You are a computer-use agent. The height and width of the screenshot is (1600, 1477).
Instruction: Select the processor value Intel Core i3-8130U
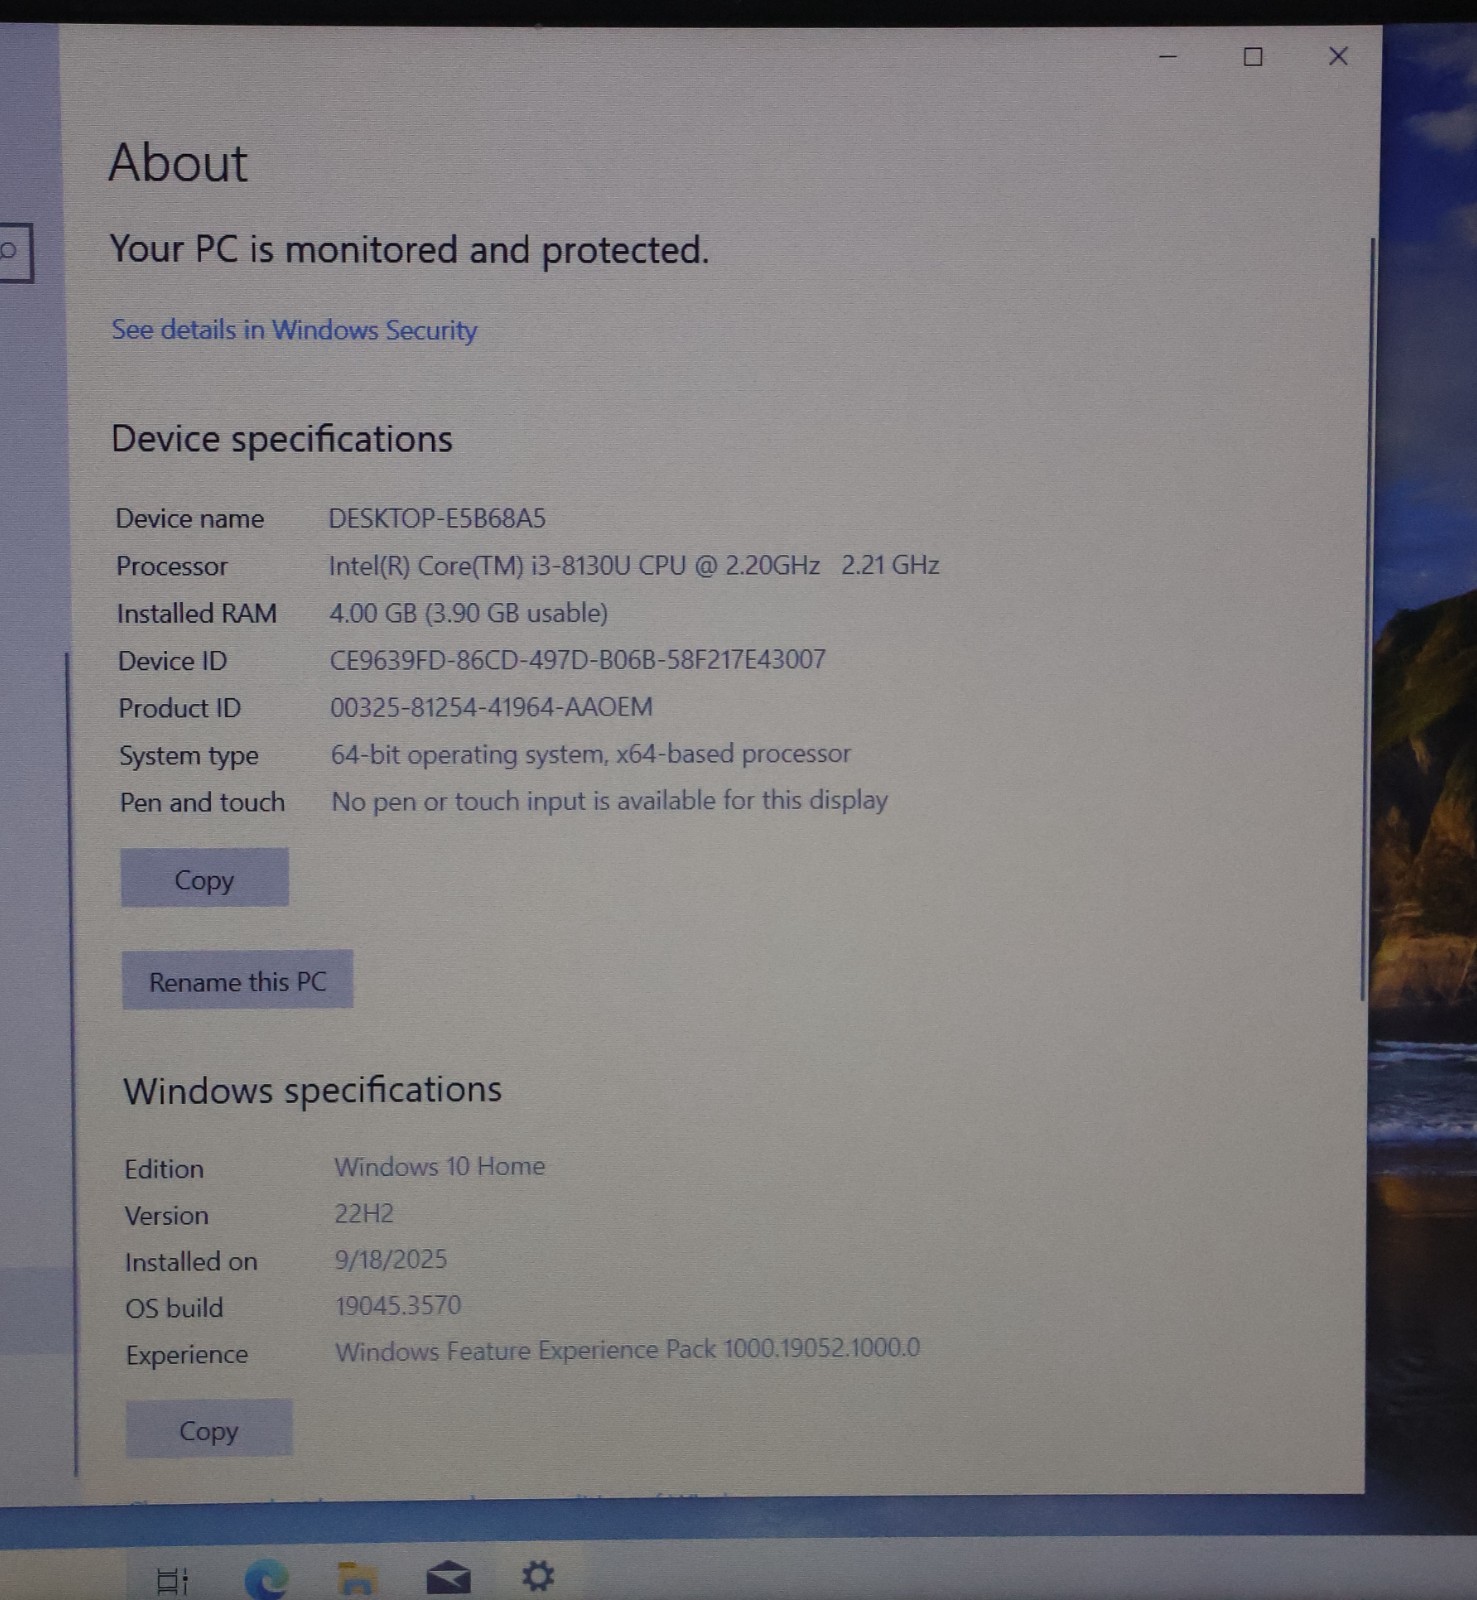coord(634,566)
